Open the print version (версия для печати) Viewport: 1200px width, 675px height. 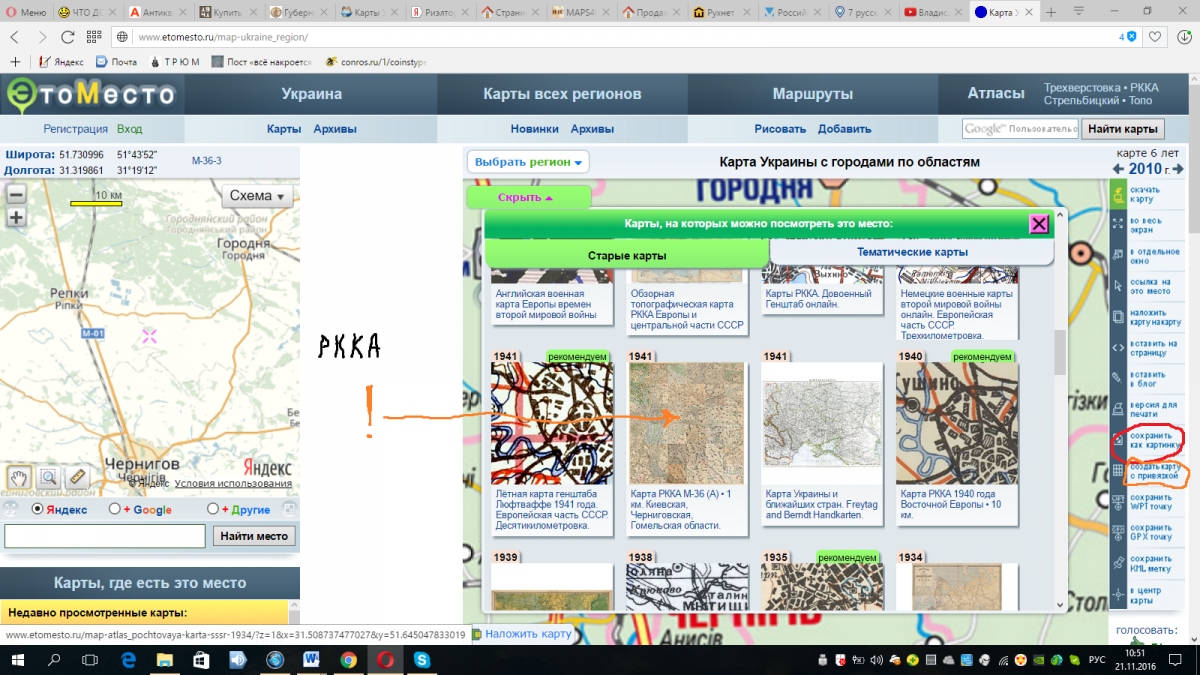click(x=1118, y=408)
